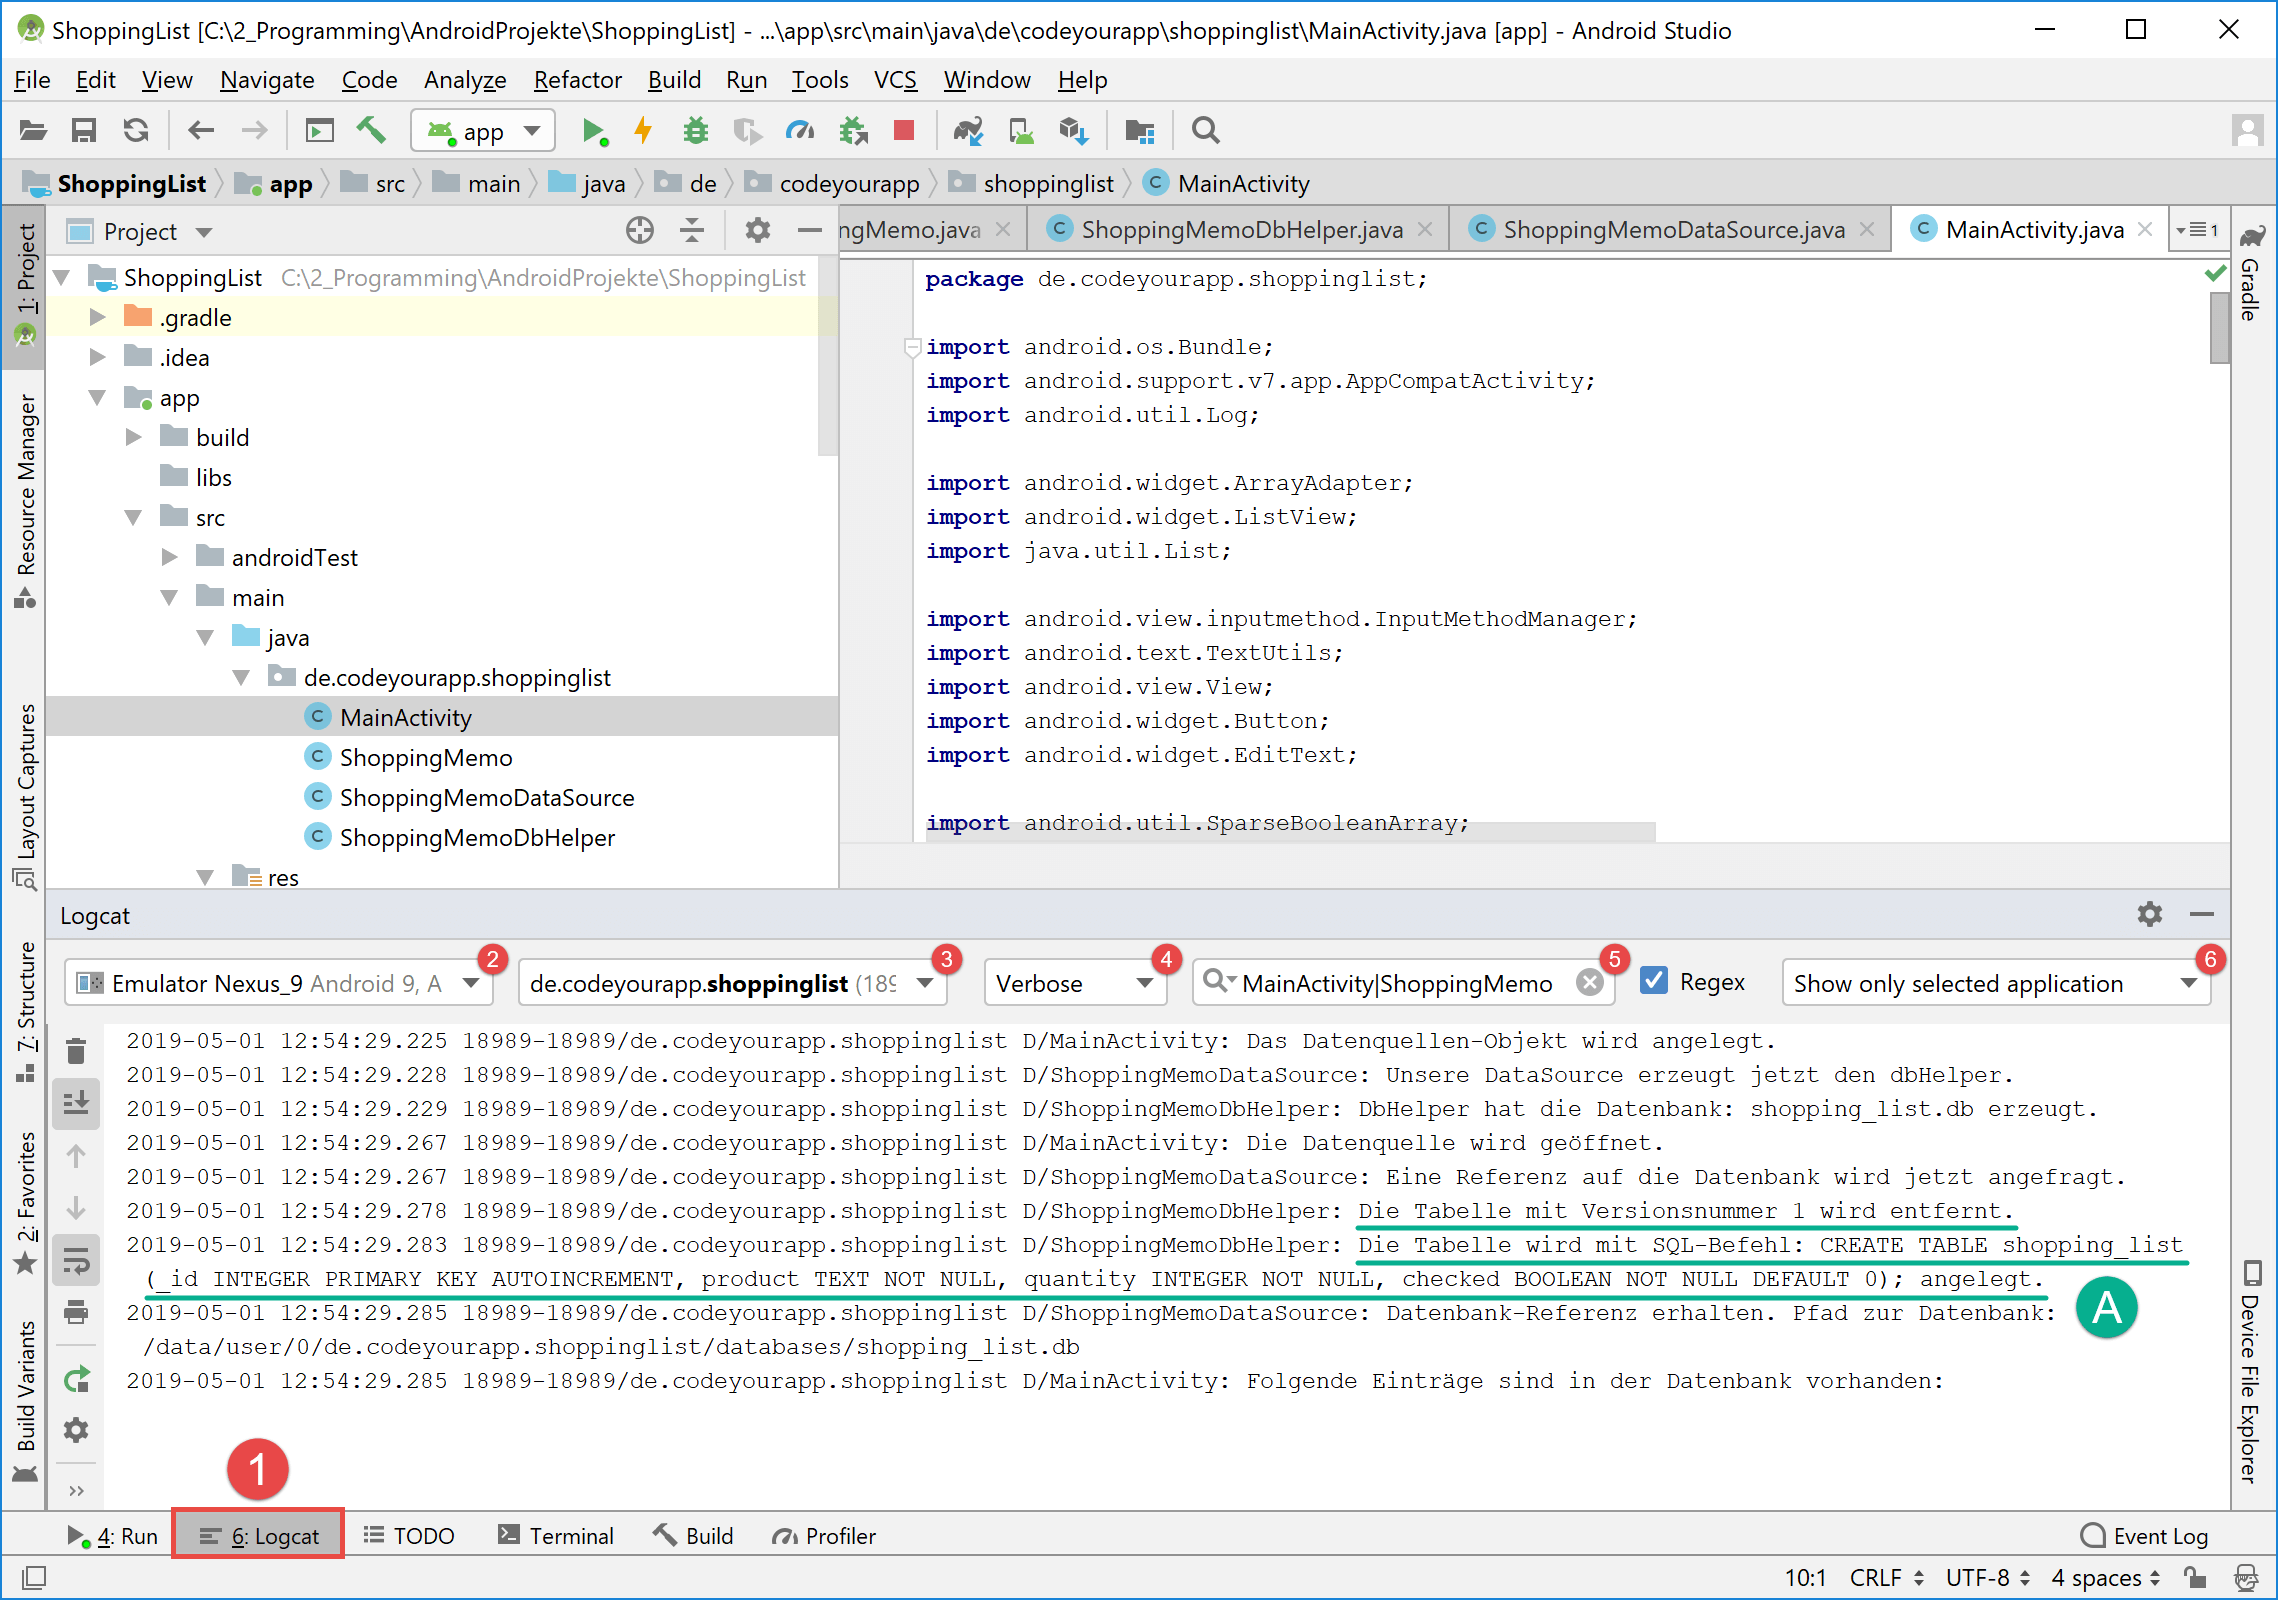
Task: Click the Save All floppy icon
Action: click(x=84, y=131)
